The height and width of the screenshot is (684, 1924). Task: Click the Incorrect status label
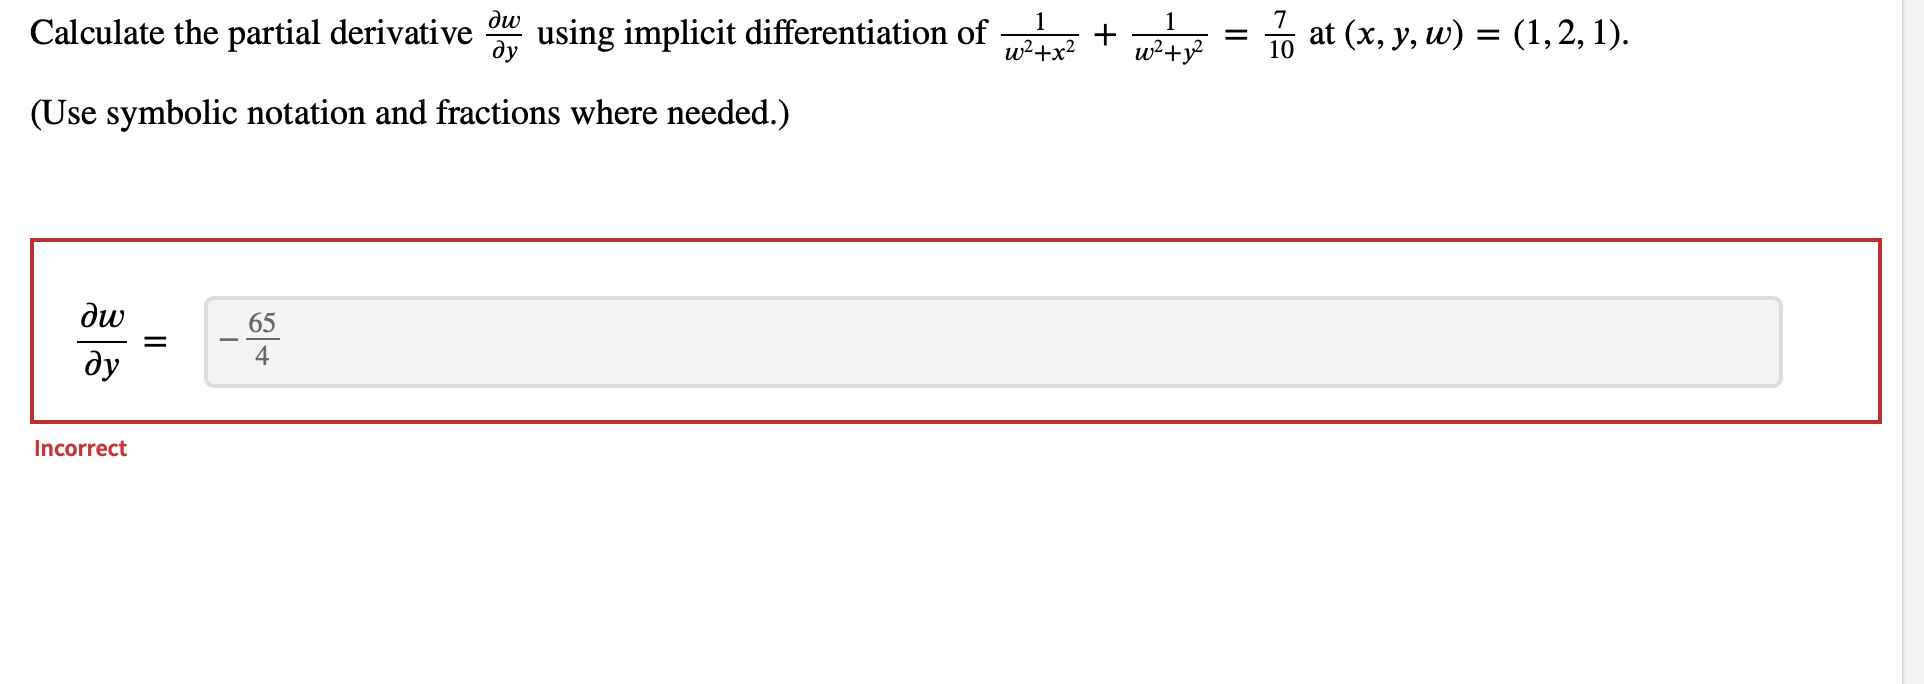tap(80, 448)
